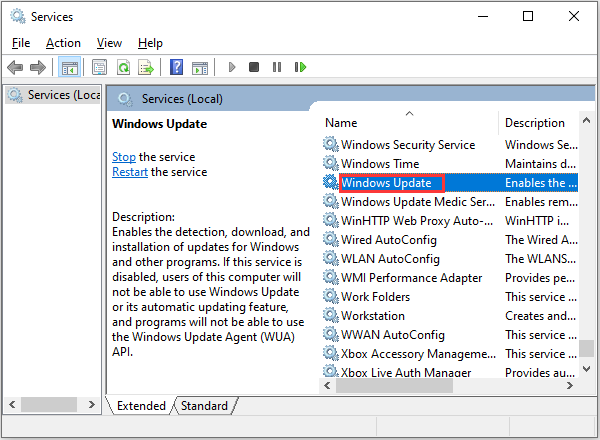Click console tree horizontal scroll right arrow

click(91, 404)
